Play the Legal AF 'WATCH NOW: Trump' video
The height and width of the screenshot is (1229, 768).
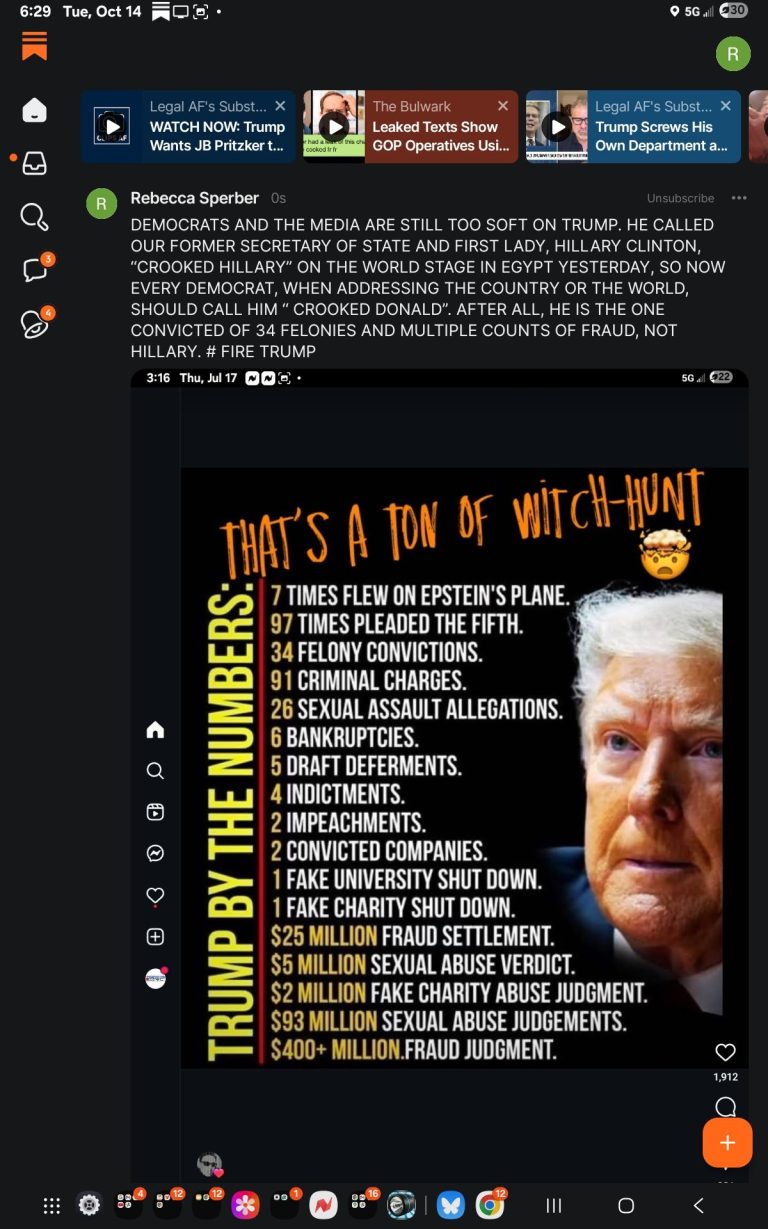(113, 126)
